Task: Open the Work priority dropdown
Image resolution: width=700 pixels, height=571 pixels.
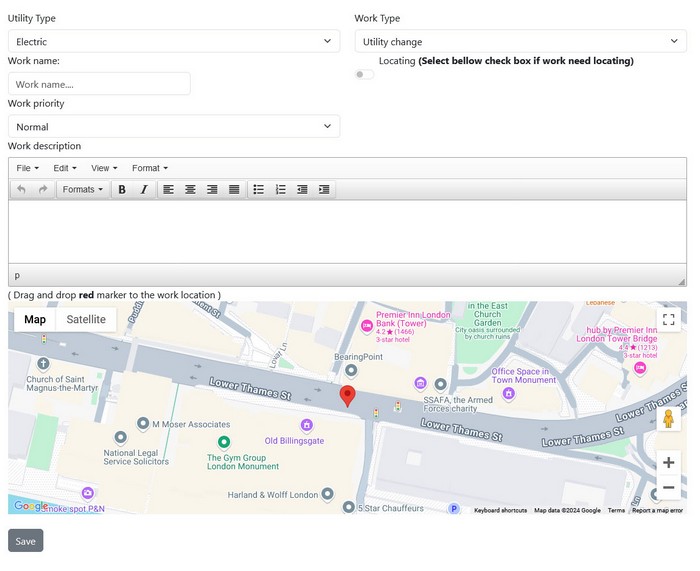Action: [174, 127]
